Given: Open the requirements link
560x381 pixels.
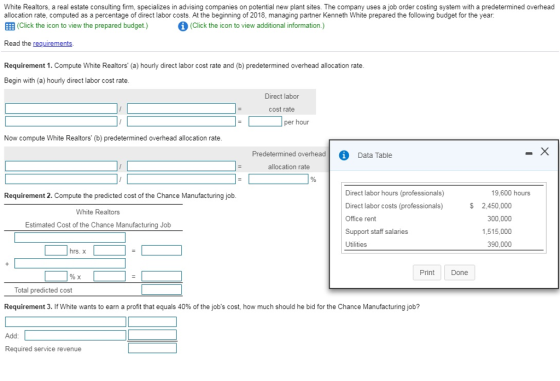Looking at the screenshot, I should coord(52,44).
